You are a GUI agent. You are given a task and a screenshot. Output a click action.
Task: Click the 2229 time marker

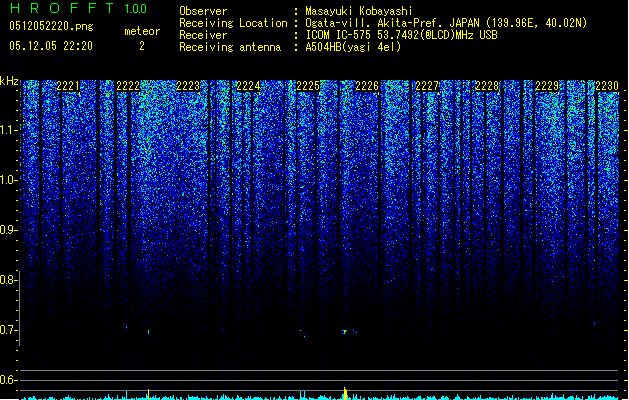[547, 86]
